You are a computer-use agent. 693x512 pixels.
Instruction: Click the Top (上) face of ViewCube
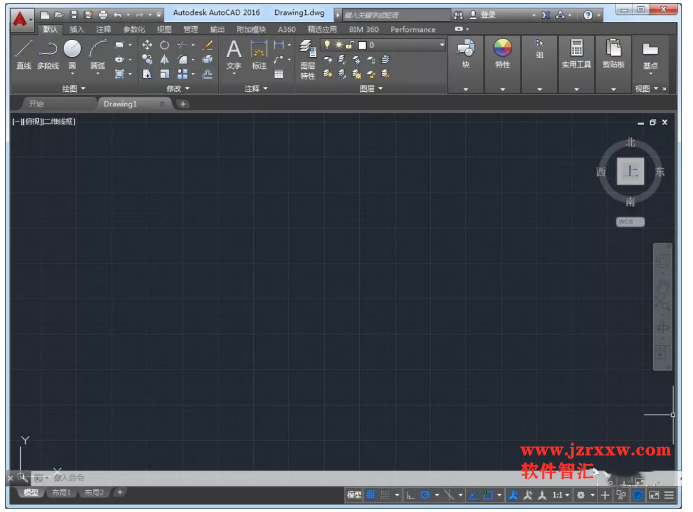pyautogui.click(x=631, y=171)
